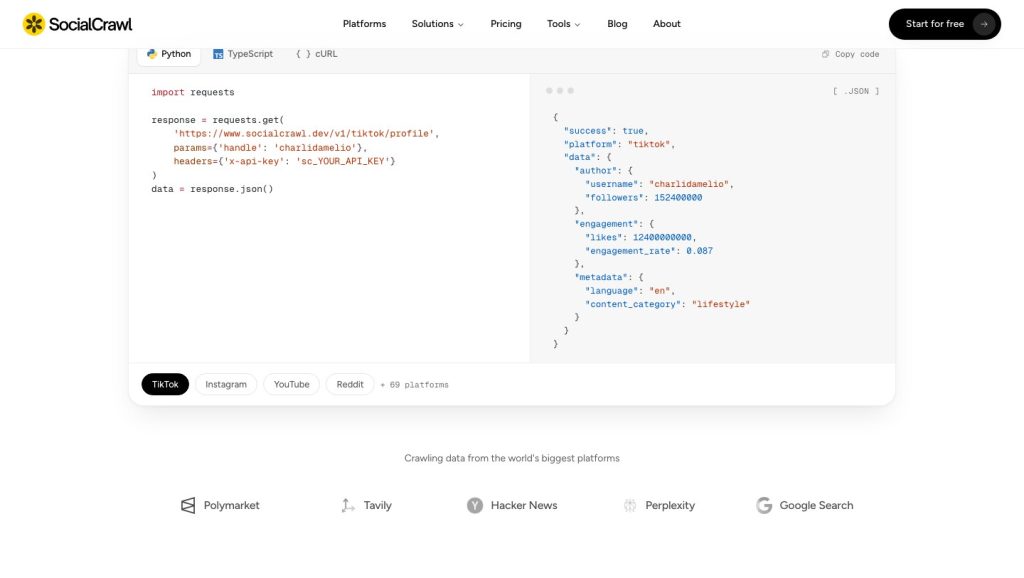This screenshot has width=1024, height=578.
Task: Click the "lifestyle" content_category value
Action: [720, 304]
